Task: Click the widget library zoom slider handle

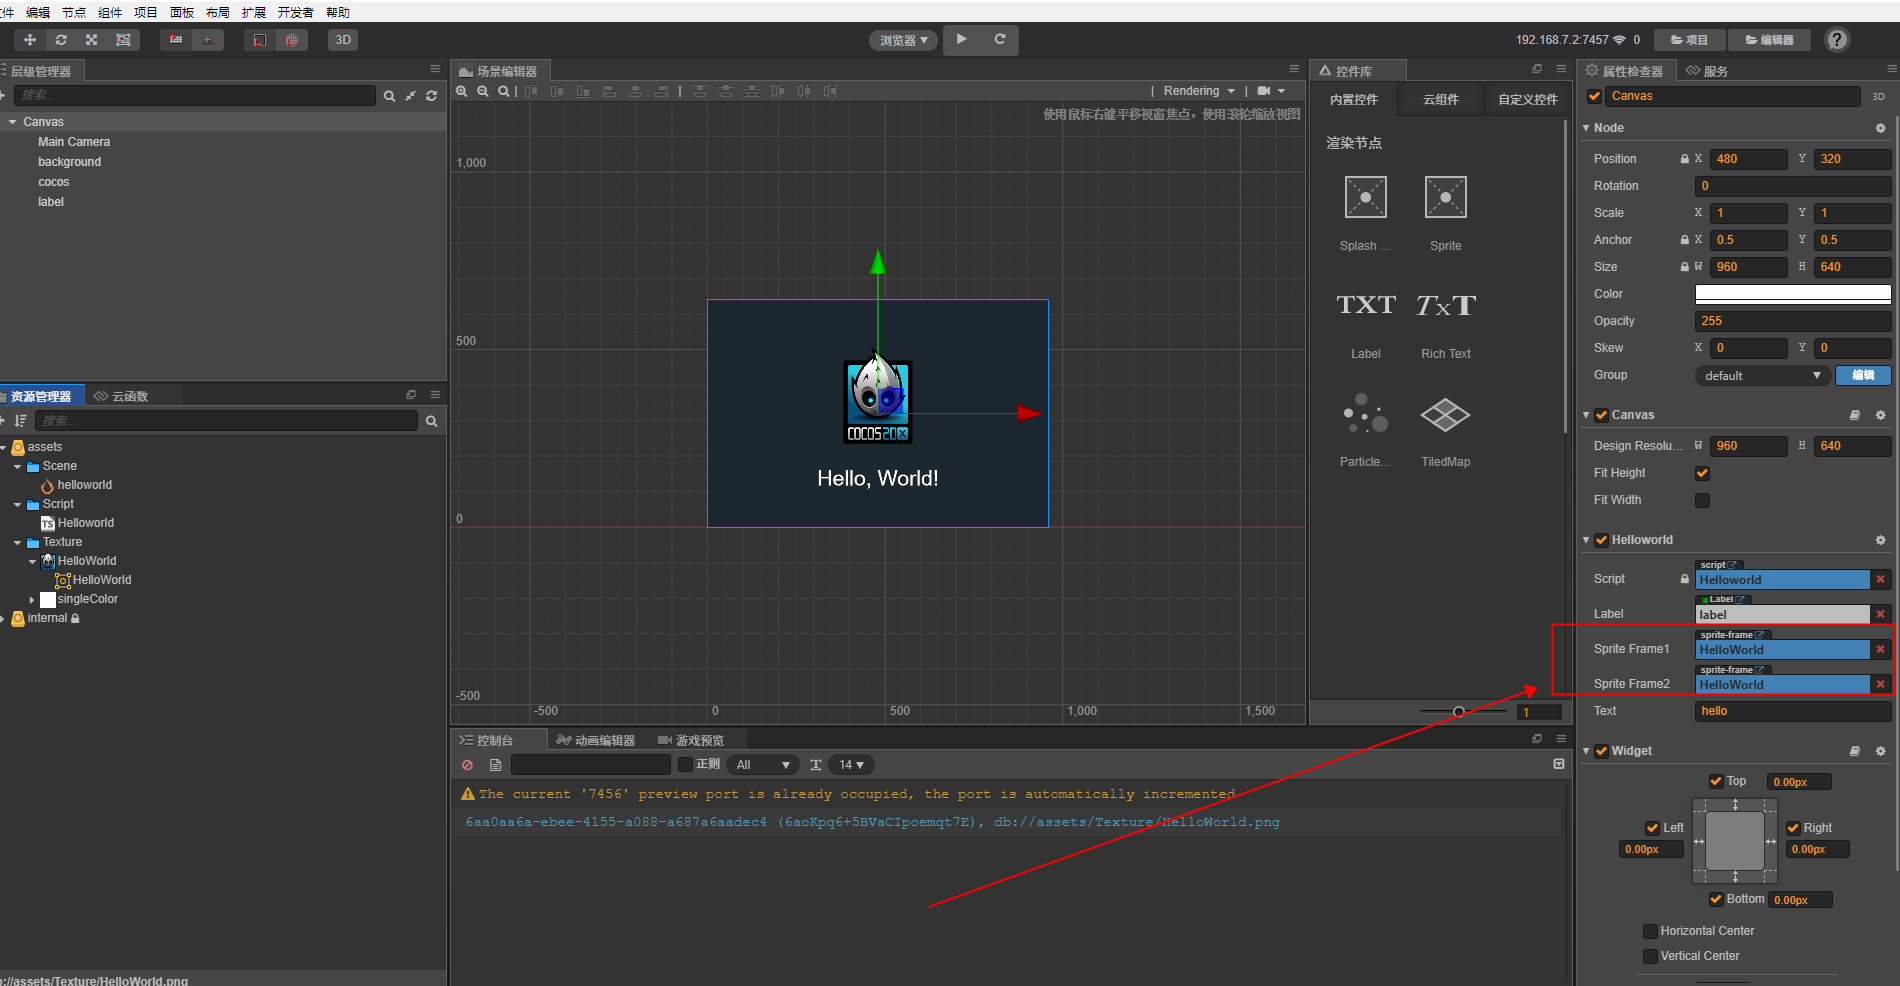Action: [1459, 712]
